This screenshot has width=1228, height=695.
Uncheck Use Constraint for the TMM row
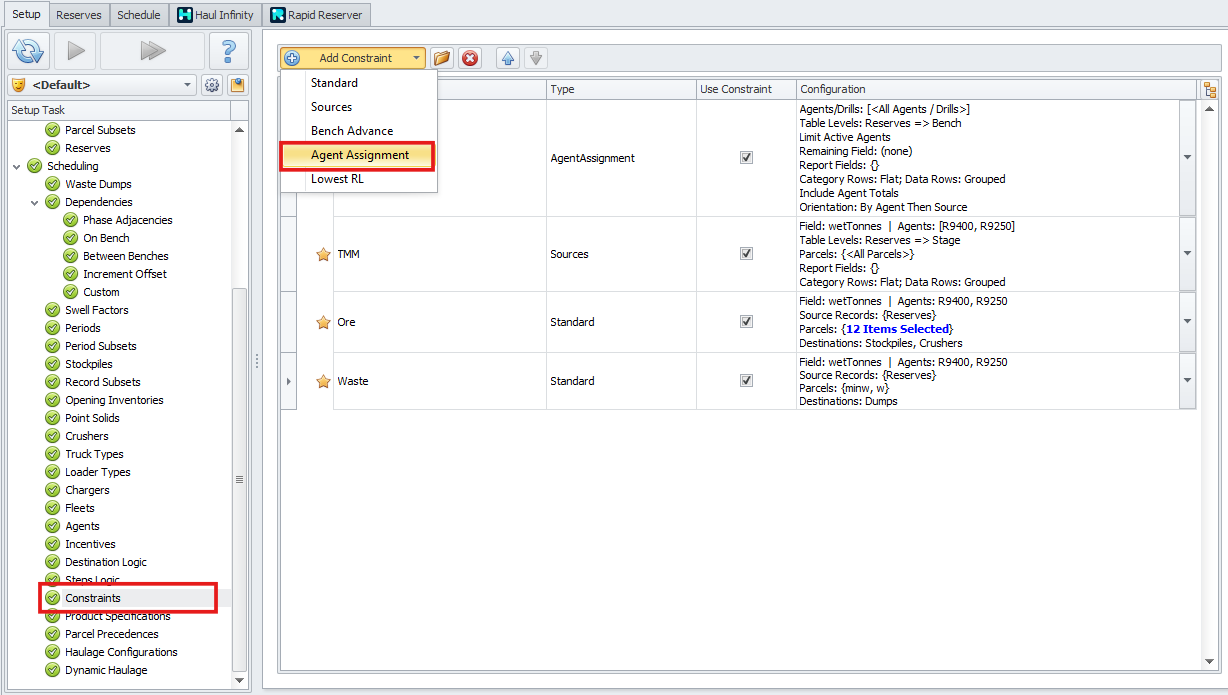pos(746,254)
